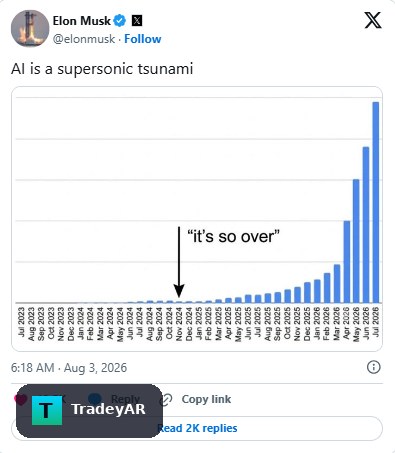Image resolution: width=395 pixels, height=453 pixels.
Task: Click the Copy link text
Action: pyautogui.click(x=206, y=399)
